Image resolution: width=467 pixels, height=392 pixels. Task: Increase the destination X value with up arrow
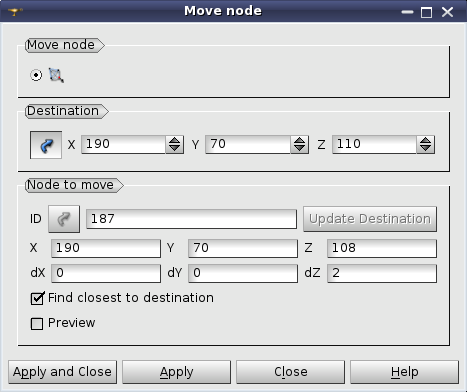click(x=175, y=141)
